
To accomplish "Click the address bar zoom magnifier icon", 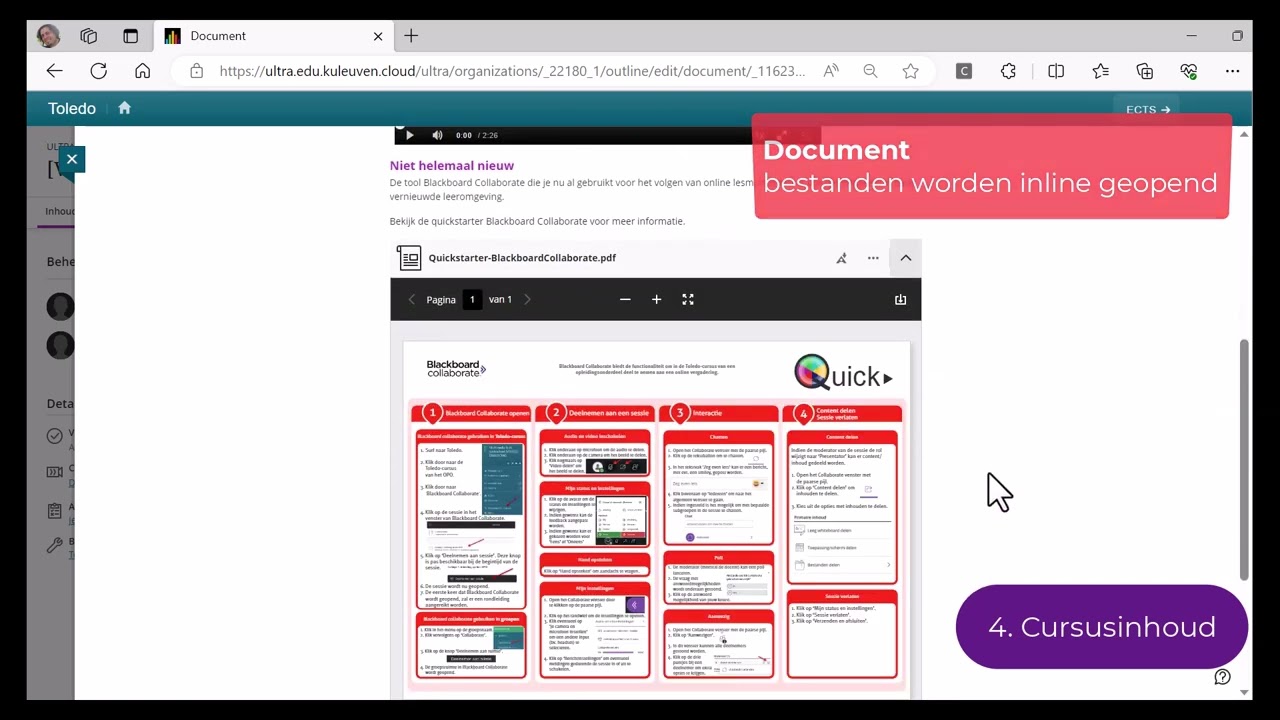I will point(870,71).
